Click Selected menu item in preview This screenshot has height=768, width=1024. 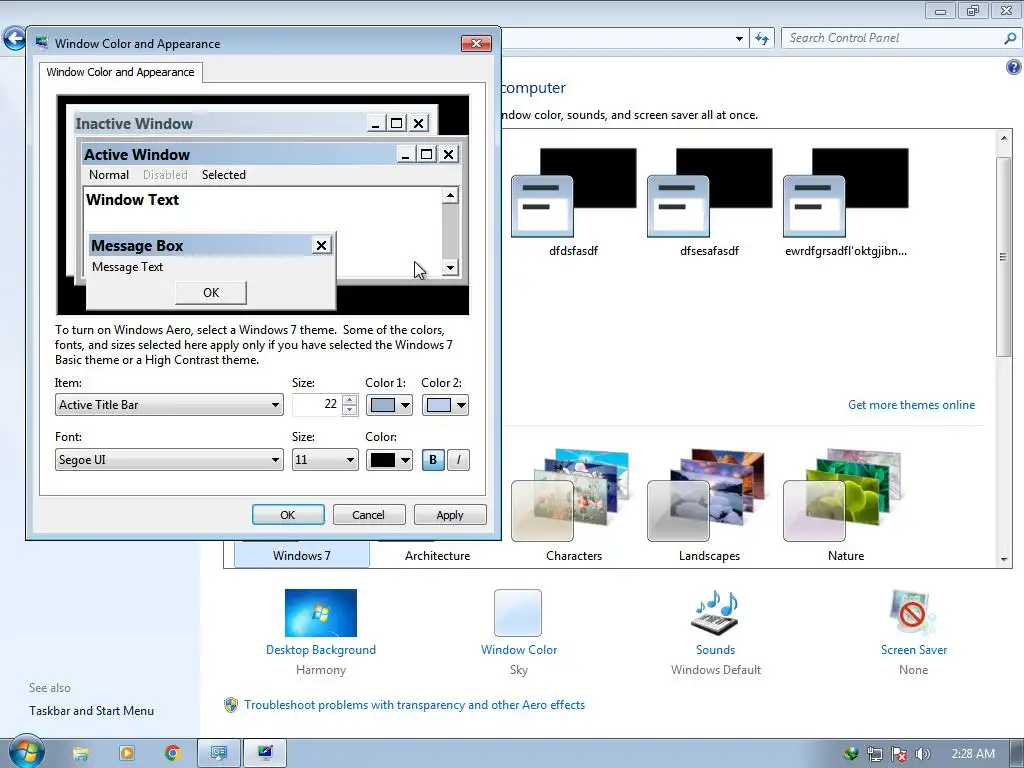tap(224, 174)
